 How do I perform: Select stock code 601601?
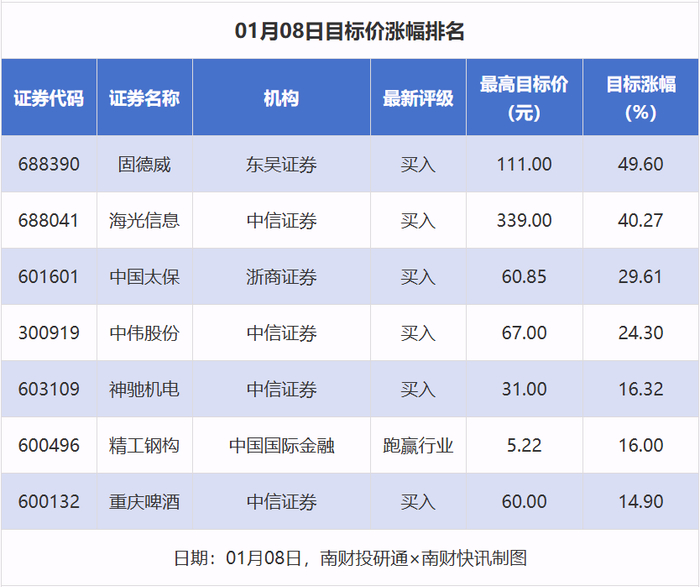click(x=49, y=277)
